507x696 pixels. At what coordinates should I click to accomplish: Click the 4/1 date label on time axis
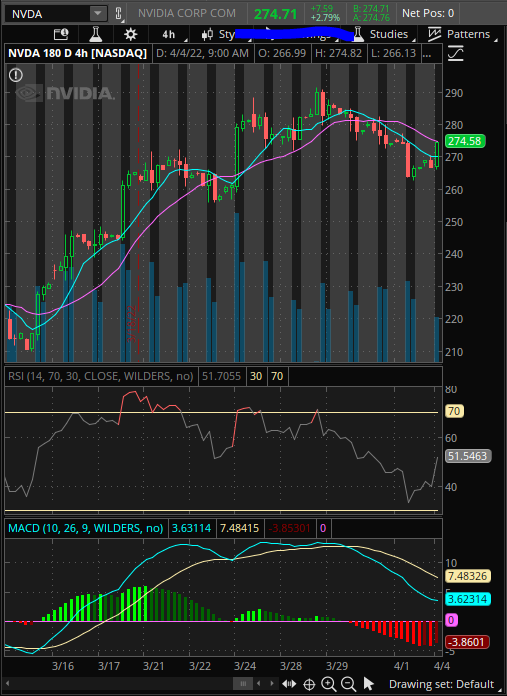(x=401, y=666)
